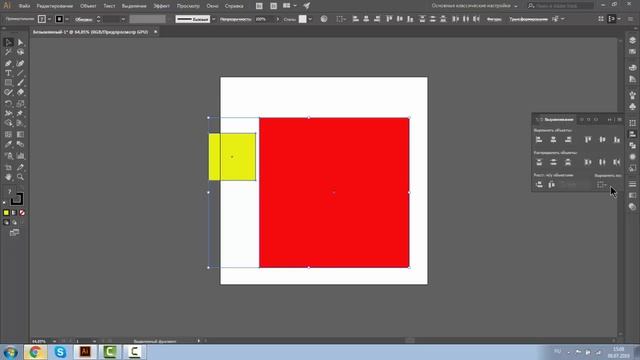The image size is (640, 360).
Task: Select the Zoom magnifier tool
Action: (x=20, y=177)
